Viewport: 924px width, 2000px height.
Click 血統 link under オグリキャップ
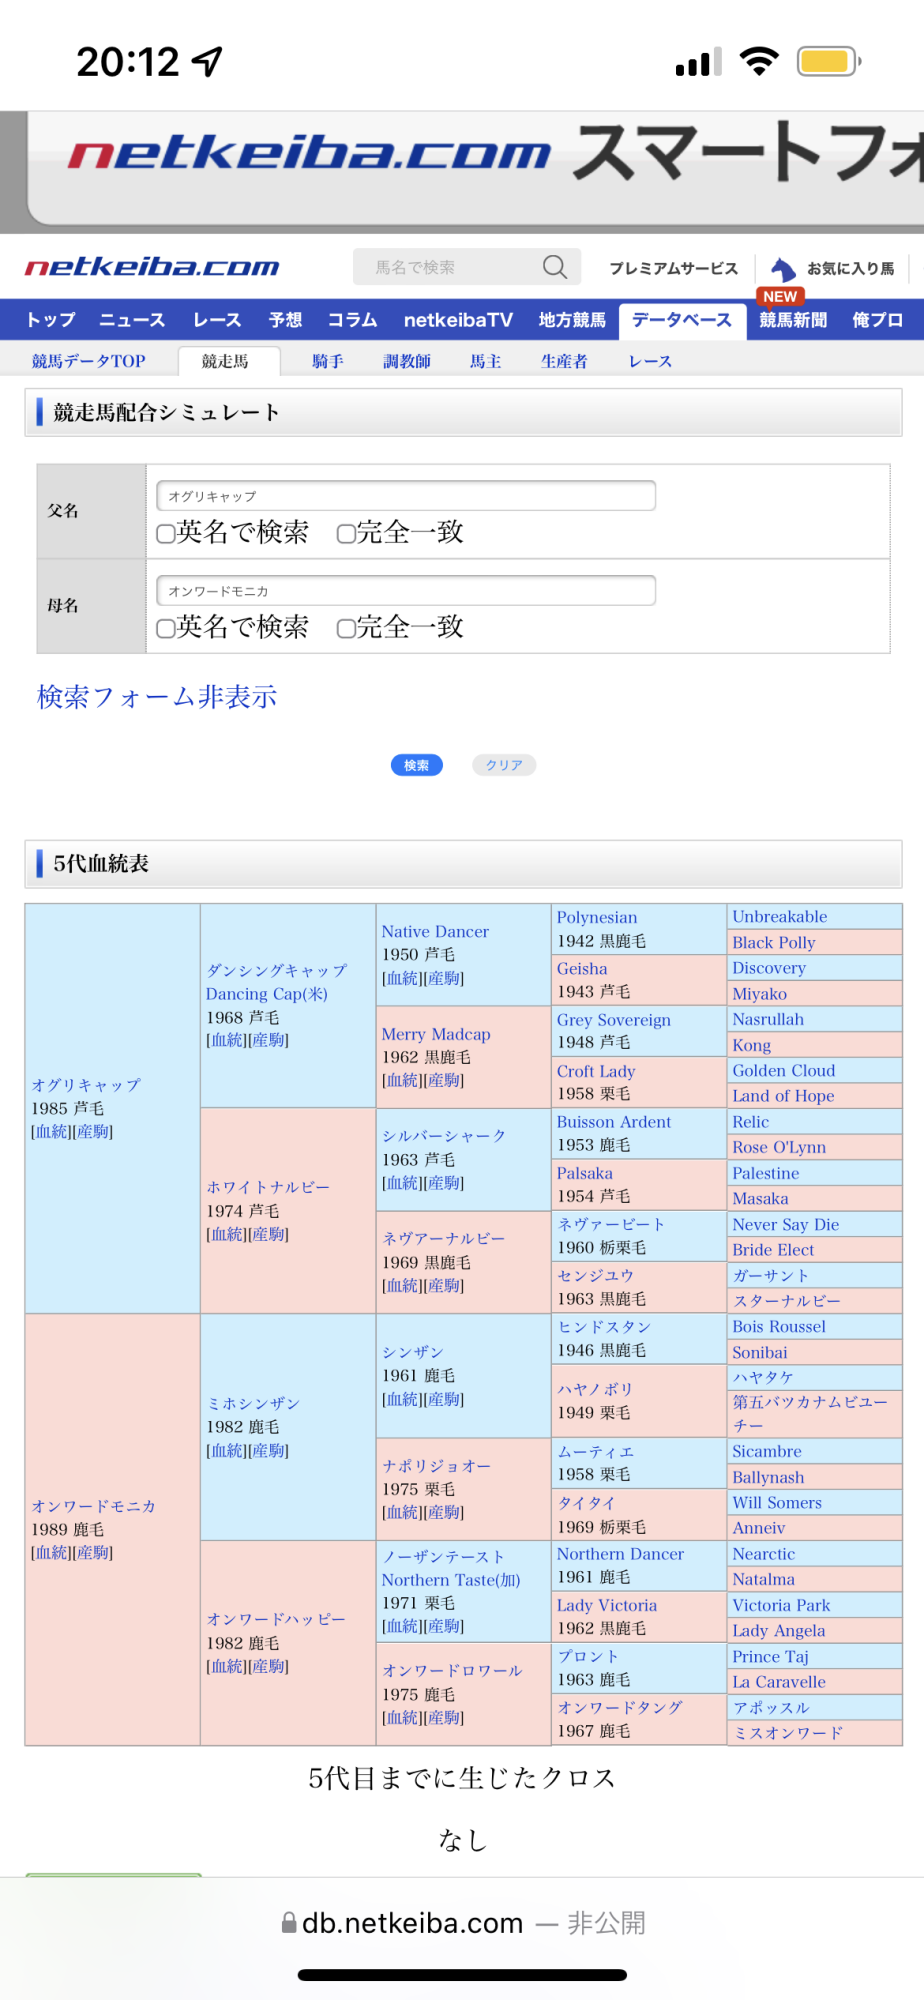click(x=51, y=1132)
